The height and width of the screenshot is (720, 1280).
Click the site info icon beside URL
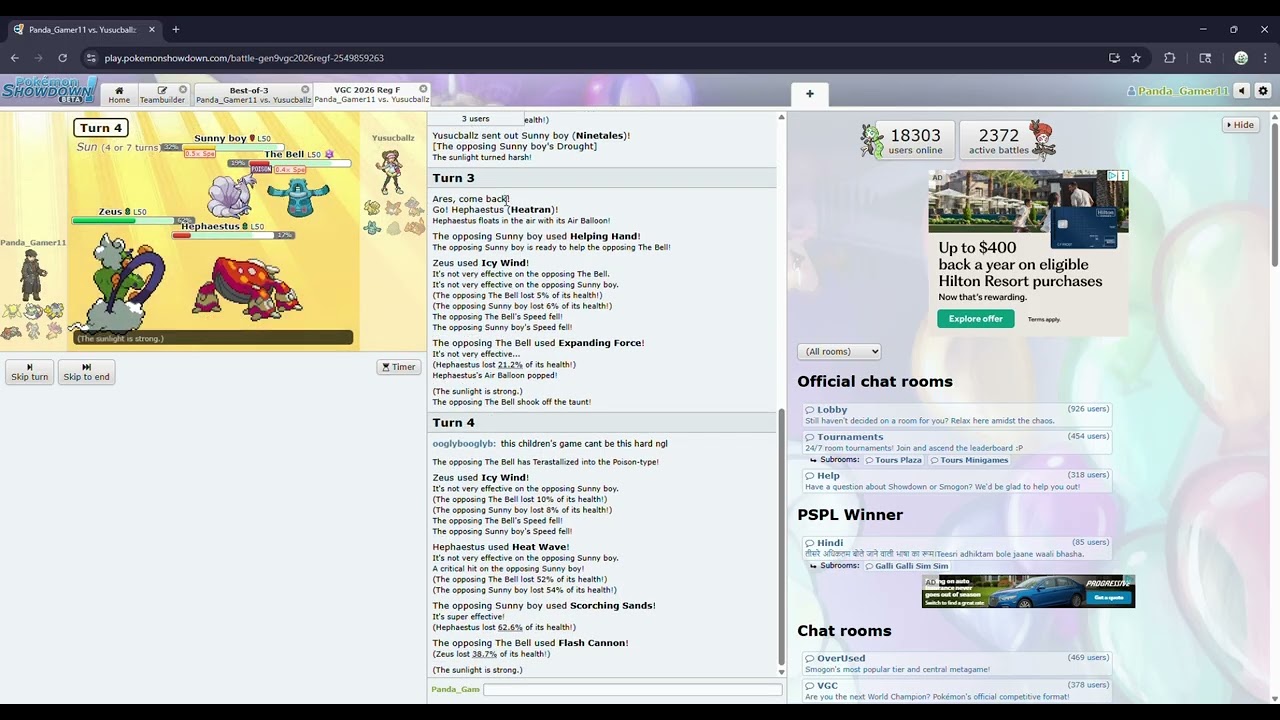point(90,58)
